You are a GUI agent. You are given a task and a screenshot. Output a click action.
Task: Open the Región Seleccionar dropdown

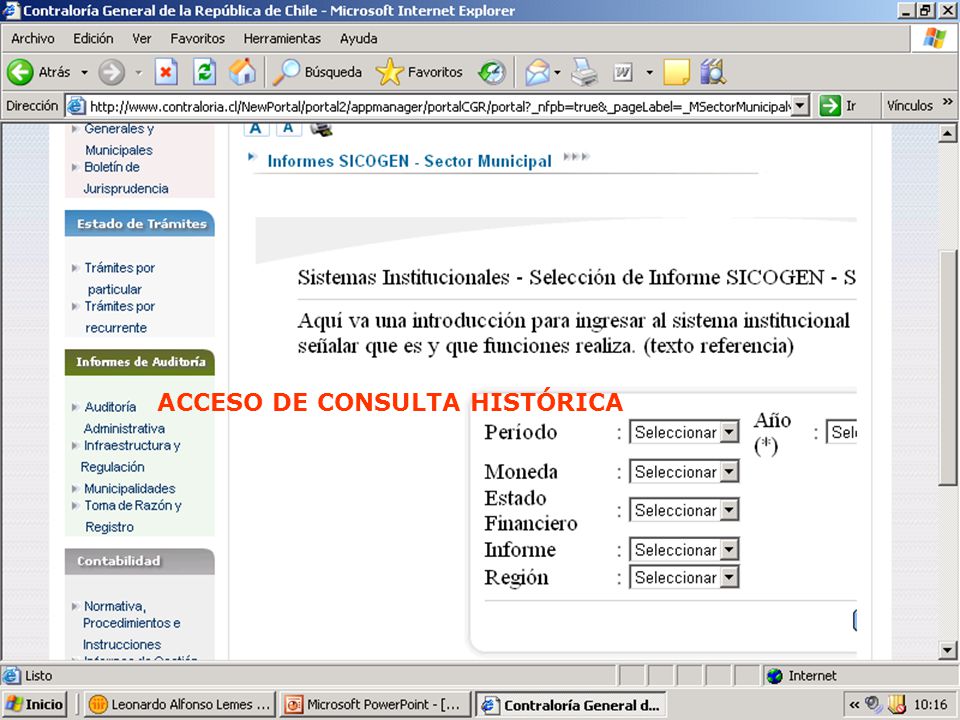[x=684, y=577]
